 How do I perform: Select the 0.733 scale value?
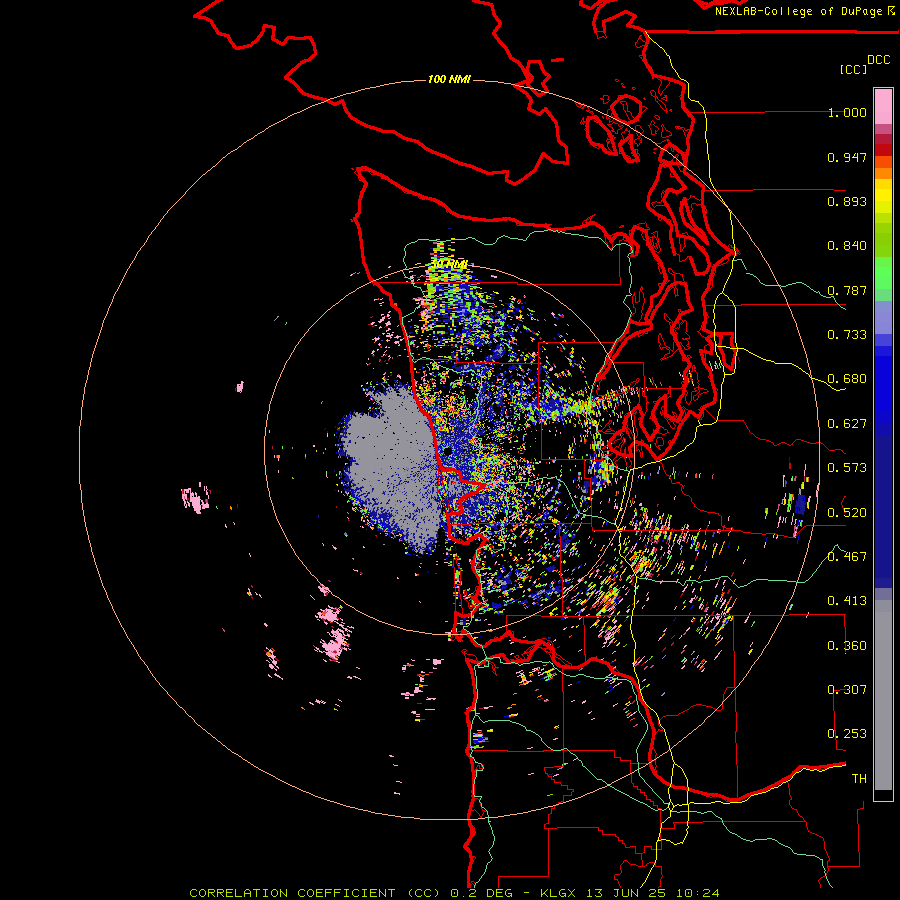coord(847,335)
